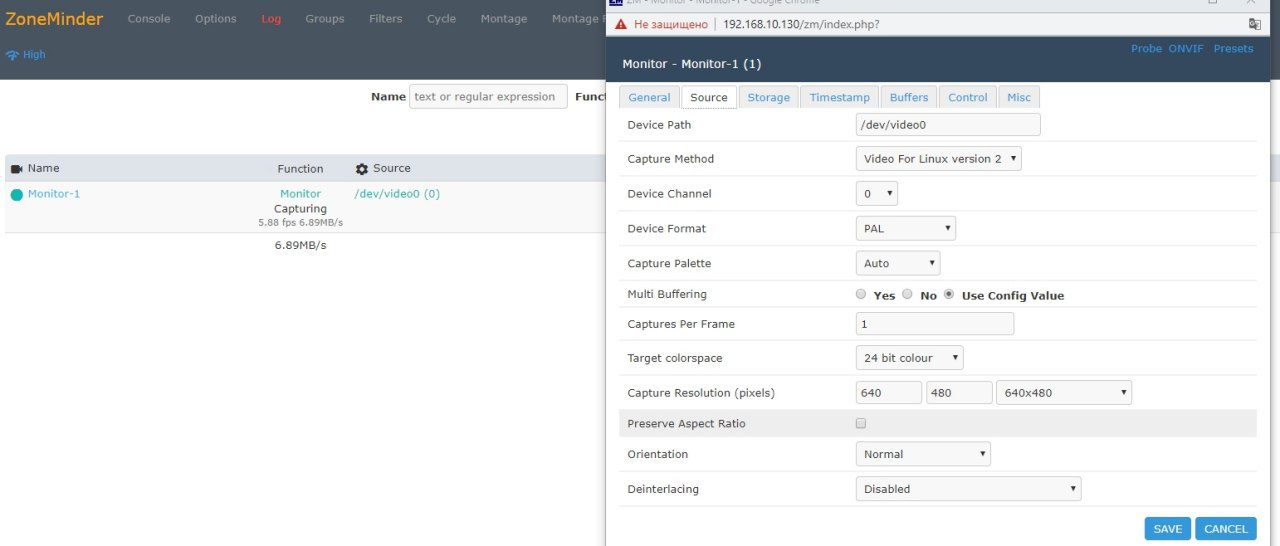Click the ZoneMinder logo link
Screen dimensions: 1280x546
(54, 18)
